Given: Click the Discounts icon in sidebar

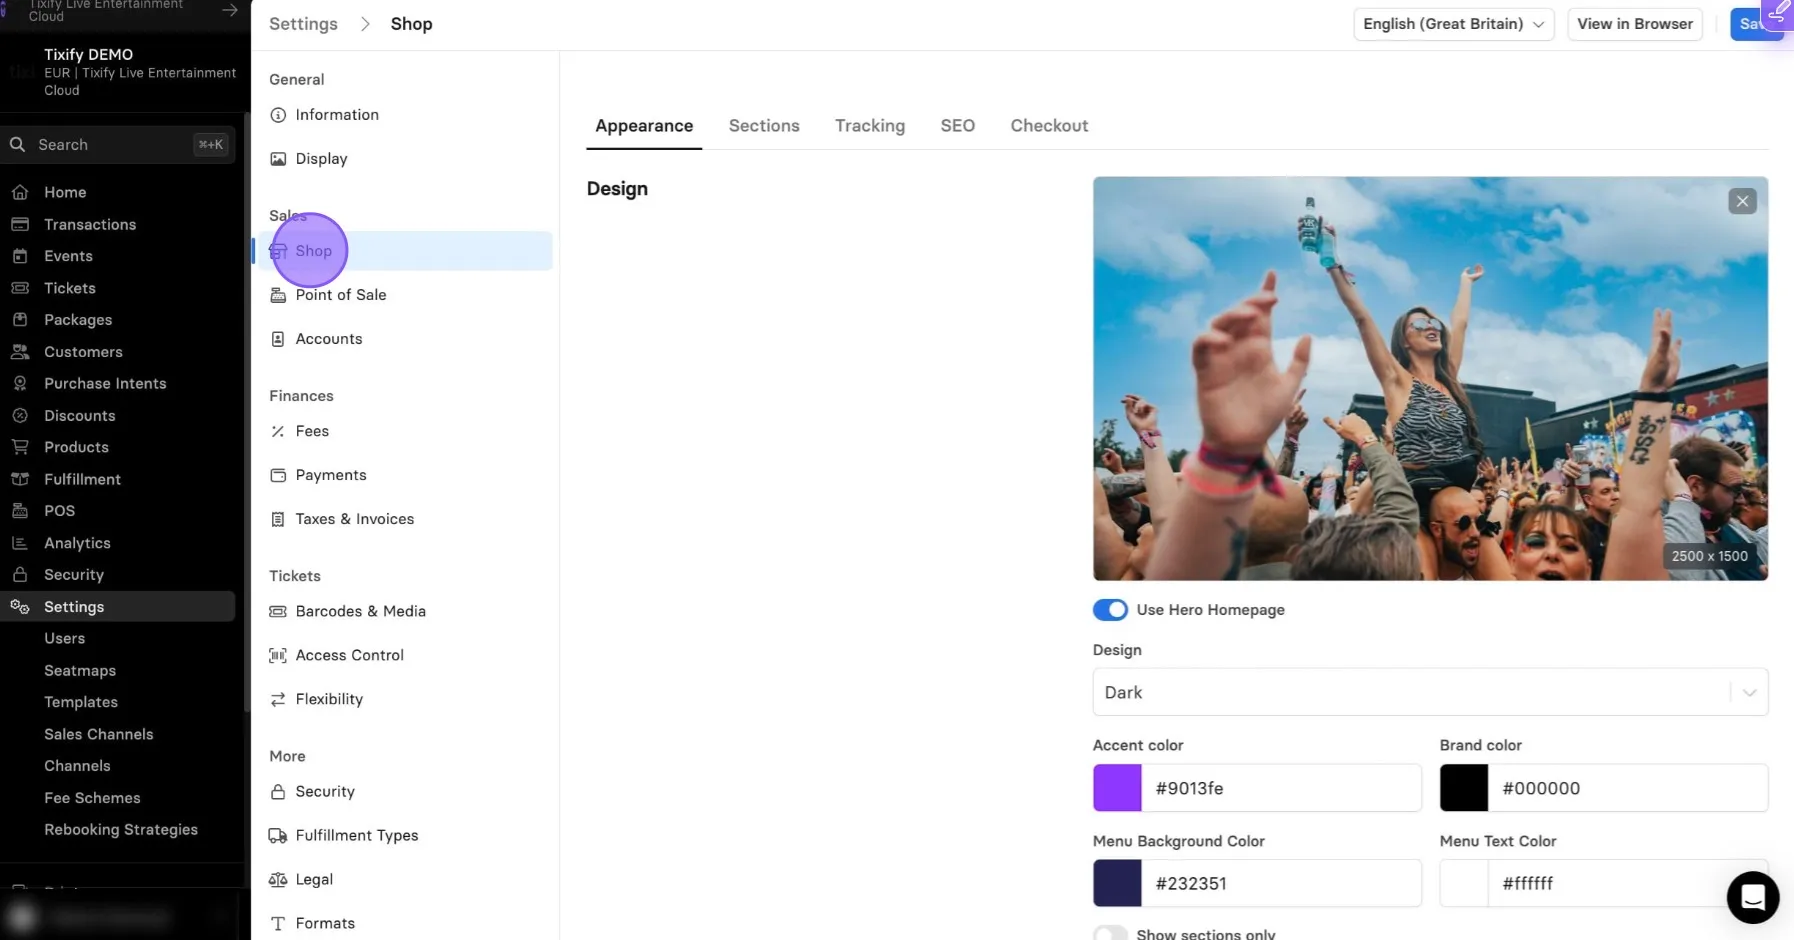Looking at the screenshot, I should 20,415.
